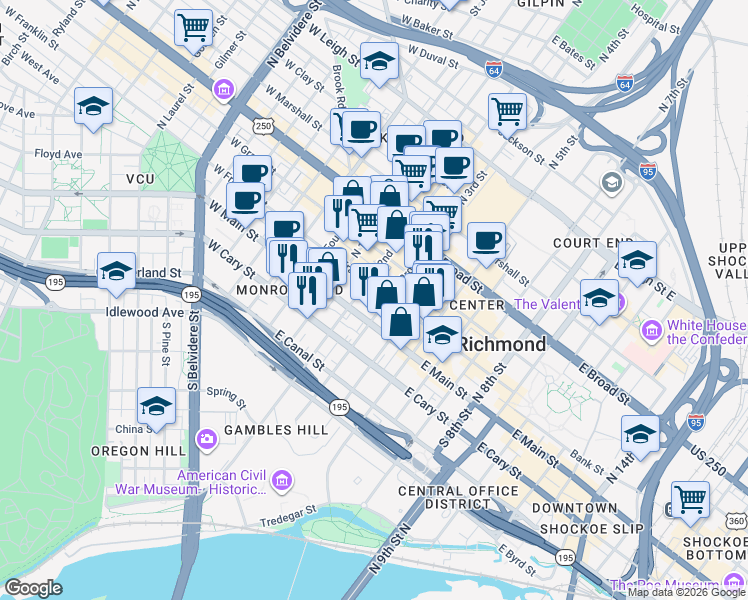The width and height of the screenshot is (748, 600).
Task: Select the camera pin at Gambles Hill
Action: [x=207, y=438]
